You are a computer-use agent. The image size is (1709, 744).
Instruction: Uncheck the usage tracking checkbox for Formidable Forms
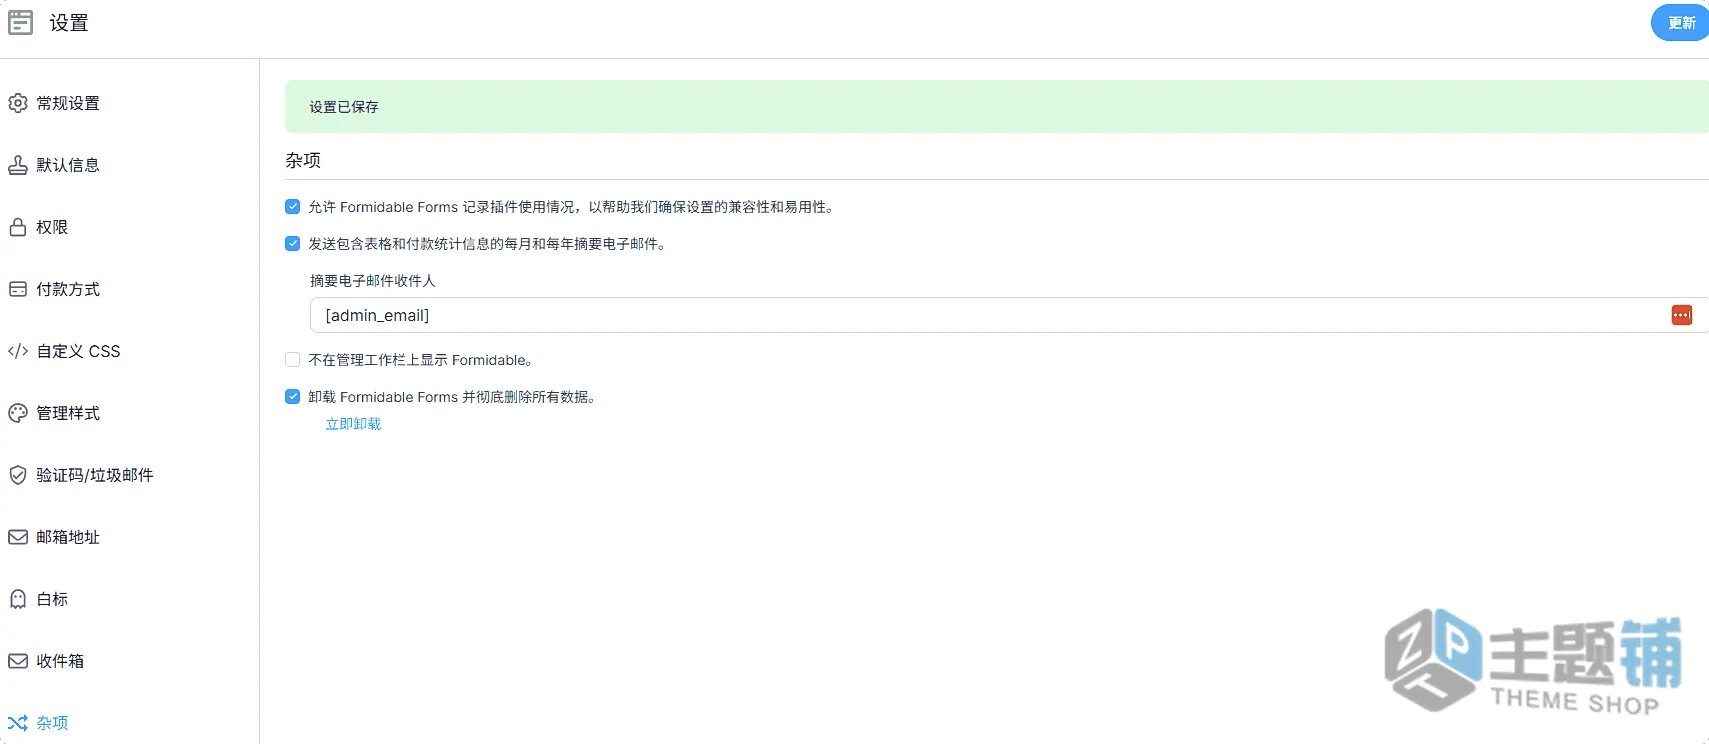pyautogui.click(x=292, y=207)
